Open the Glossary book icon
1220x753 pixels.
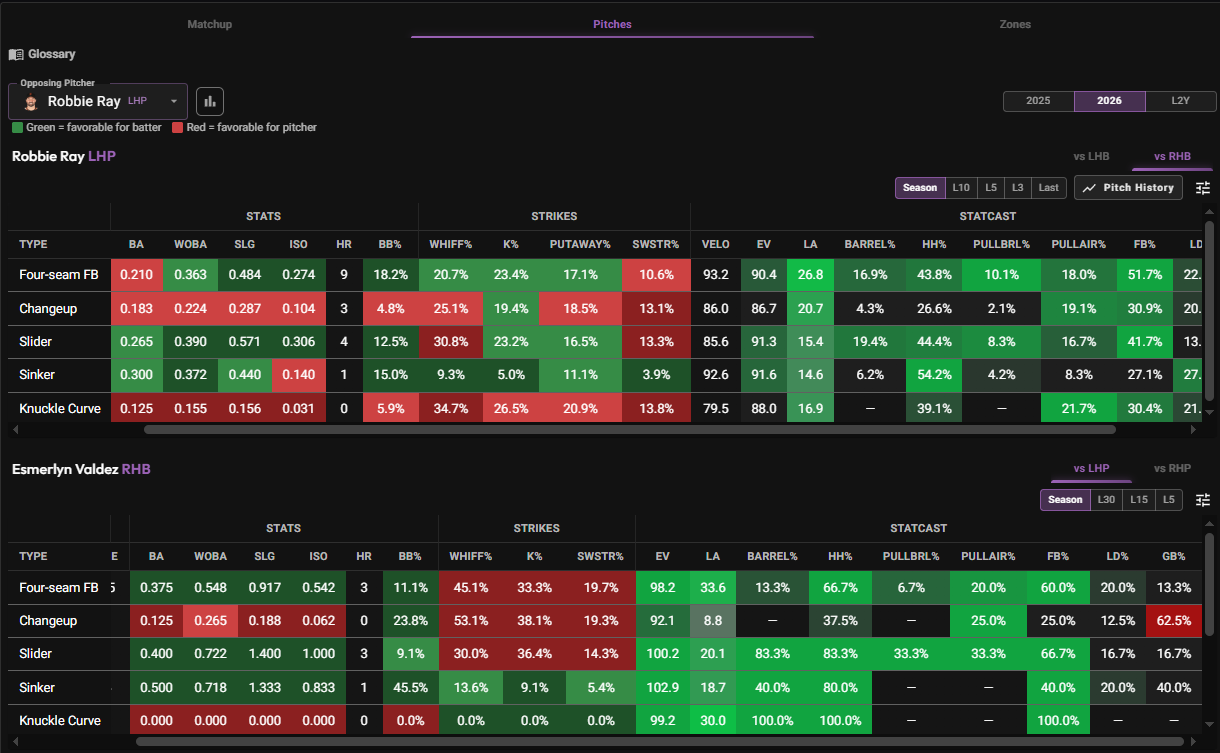[16, 54]
